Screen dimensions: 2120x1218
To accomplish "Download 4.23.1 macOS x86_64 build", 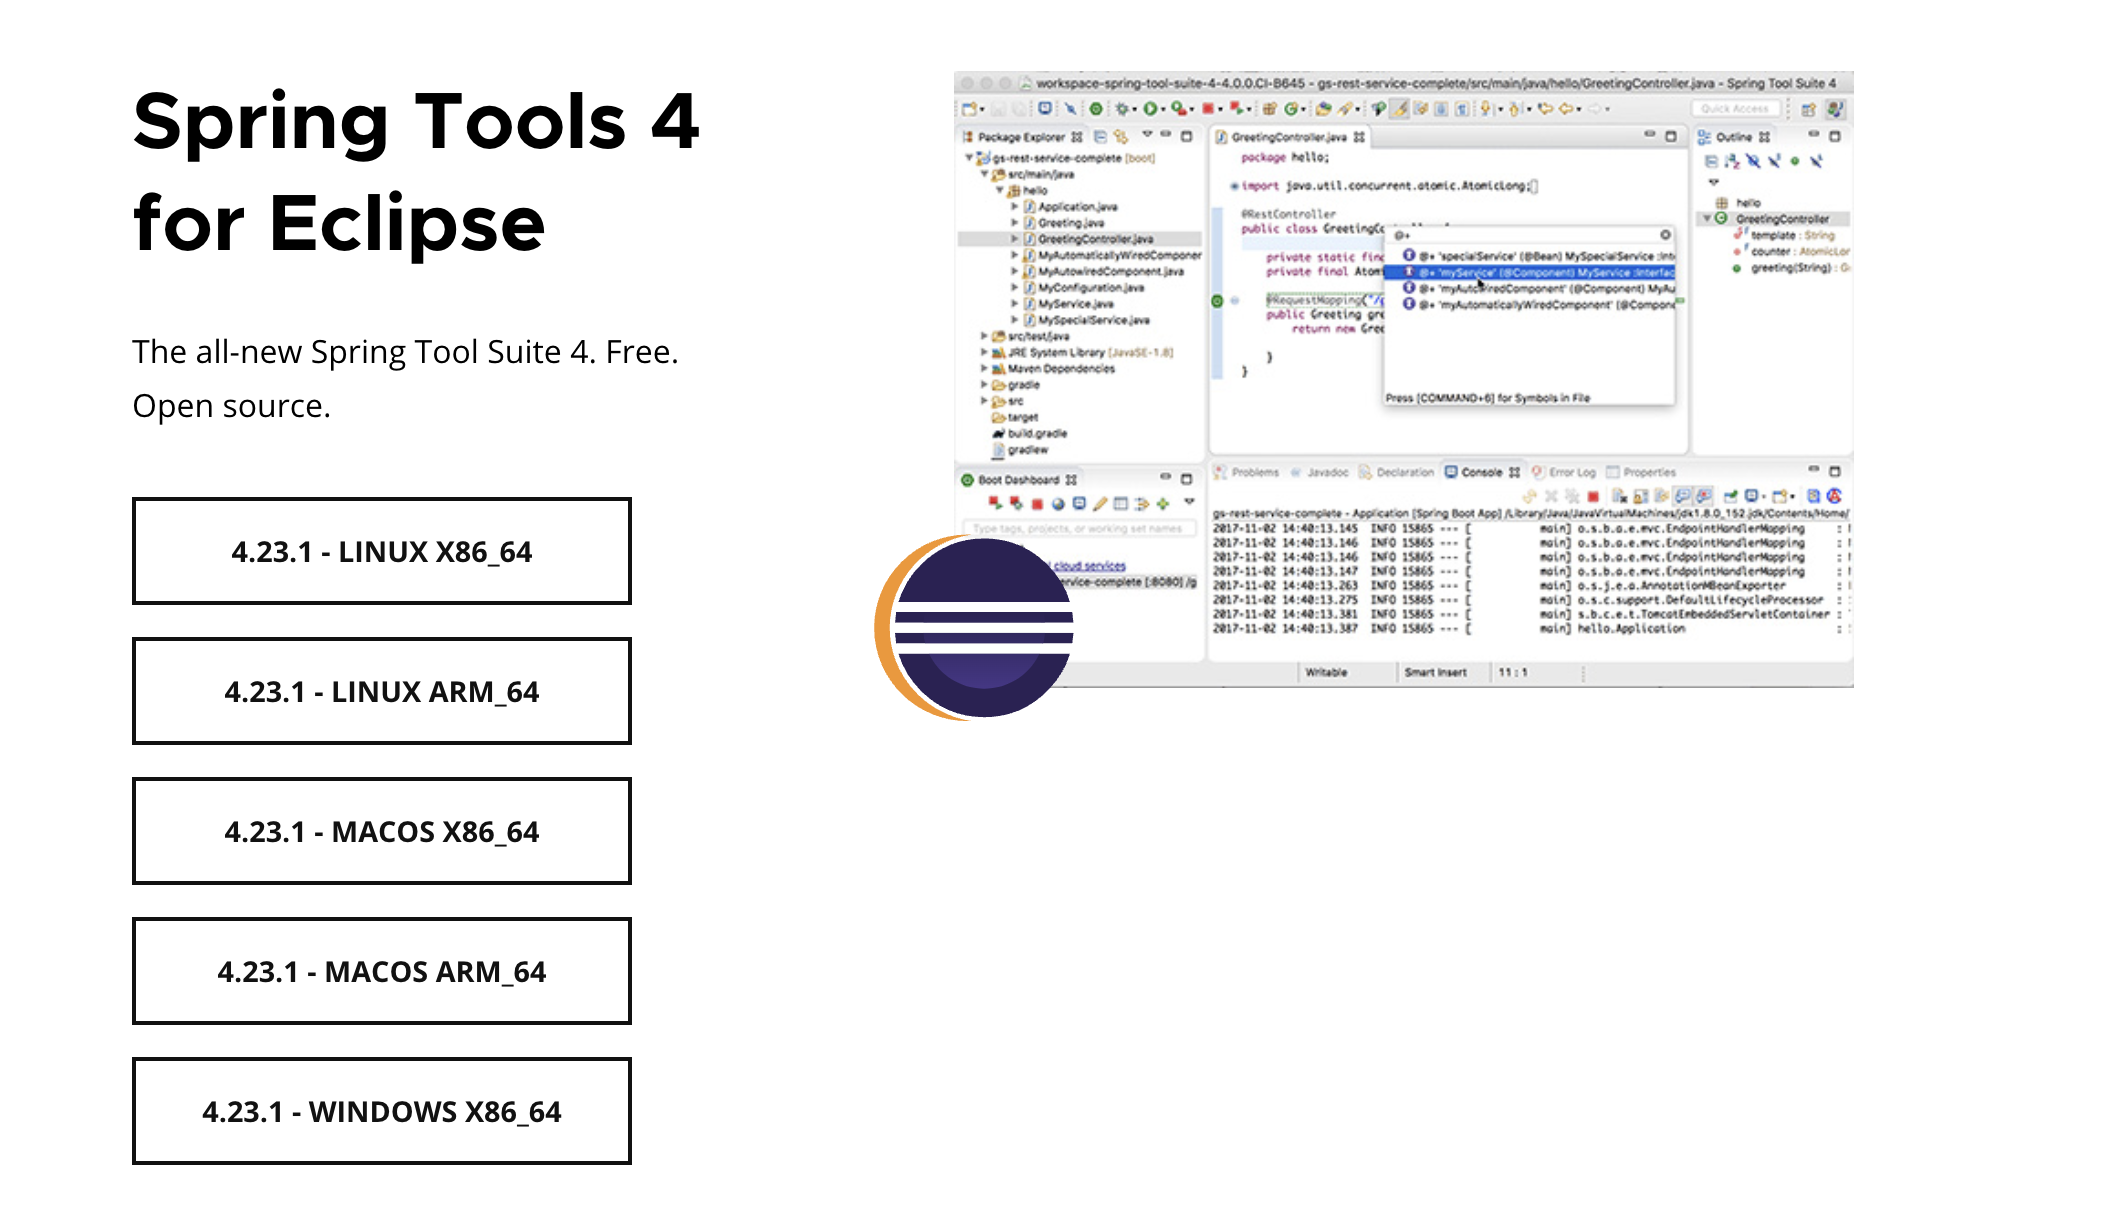I will click(381, 831).
